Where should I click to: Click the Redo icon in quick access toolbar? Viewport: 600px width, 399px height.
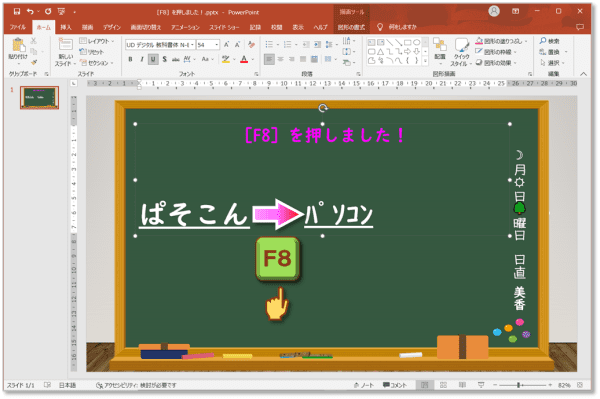point(48,11)
